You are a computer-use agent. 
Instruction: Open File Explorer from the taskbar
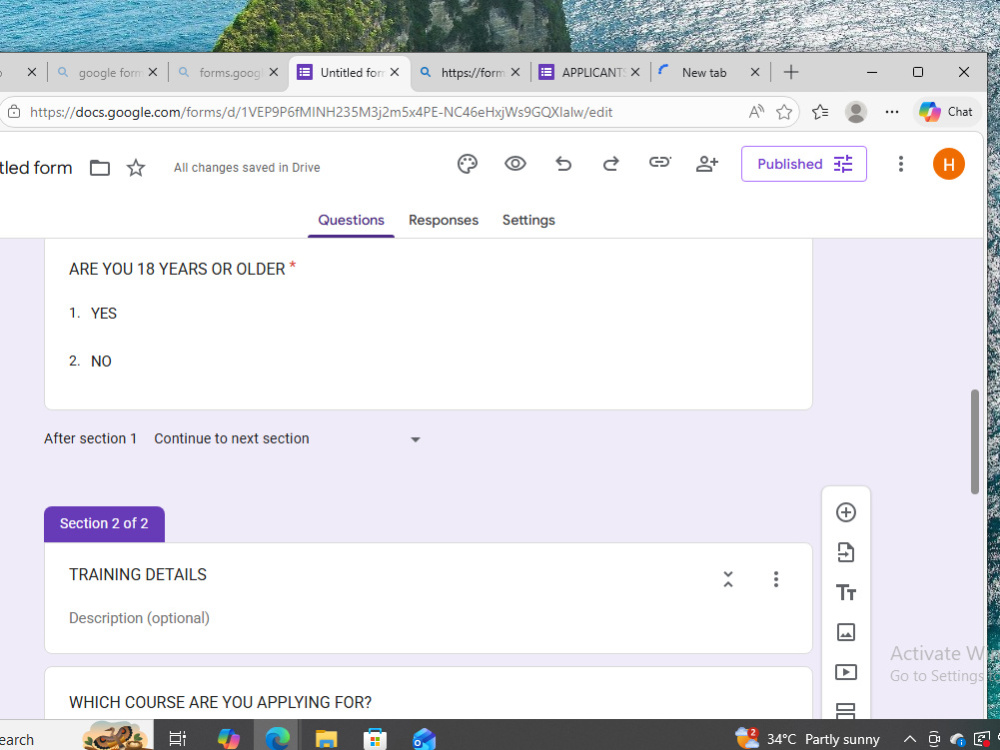pyautogui.click(x=326, y=739)
